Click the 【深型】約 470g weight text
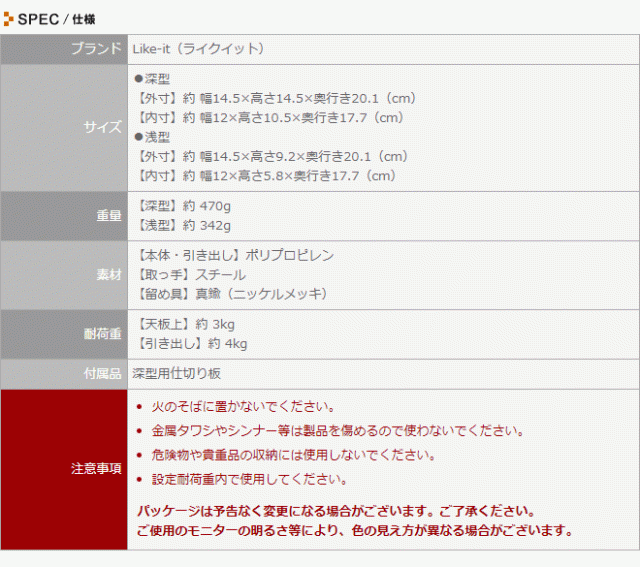Viewport: 640px width, 567px height. (x=182, y=206)
